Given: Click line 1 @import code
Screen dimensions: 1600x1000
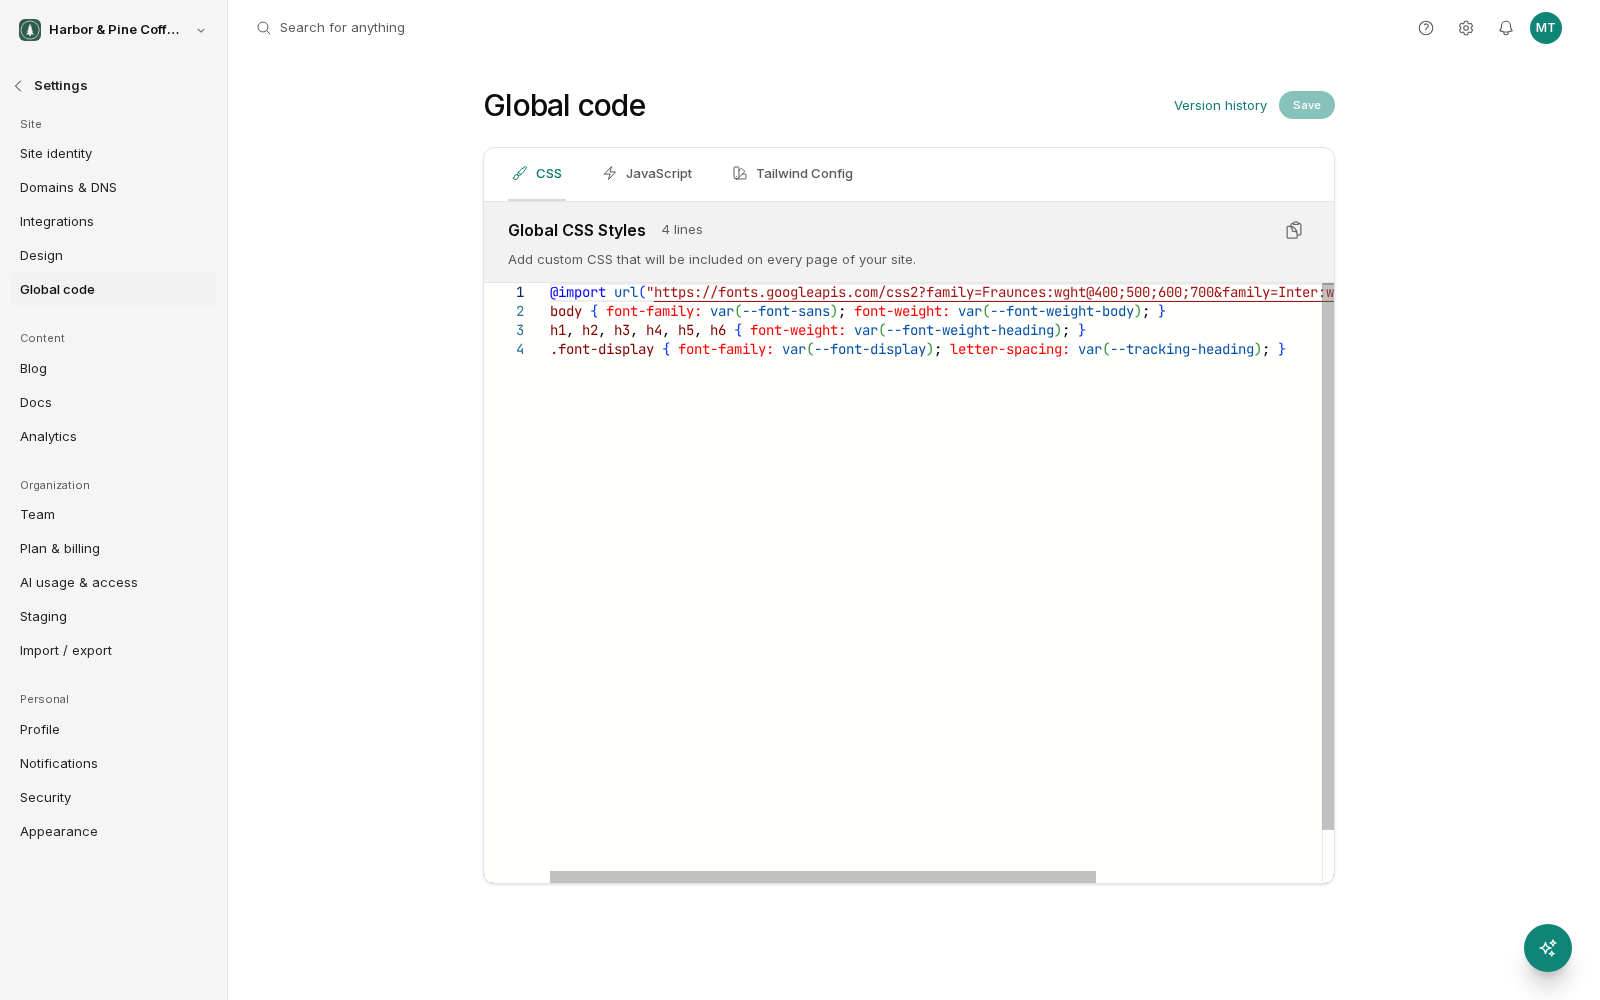Looking at the screenshot, I should click(x=941, y=293).
